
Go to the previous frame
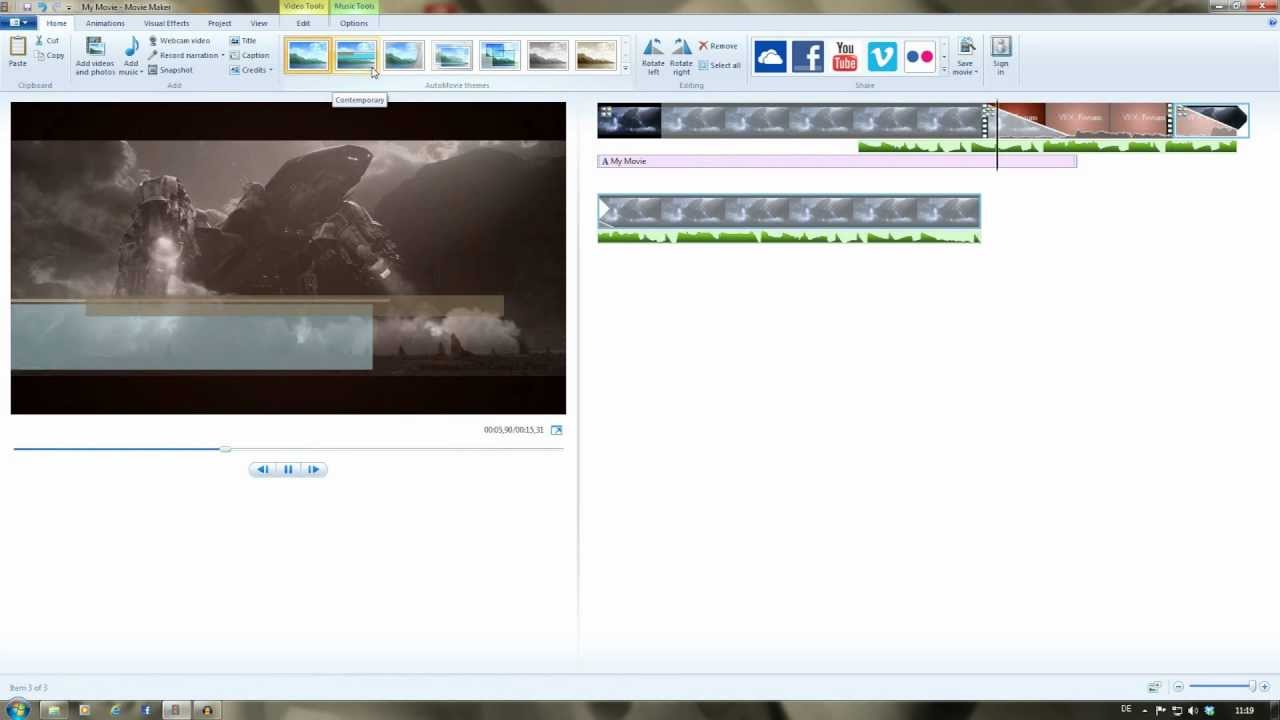click(262, 469)
